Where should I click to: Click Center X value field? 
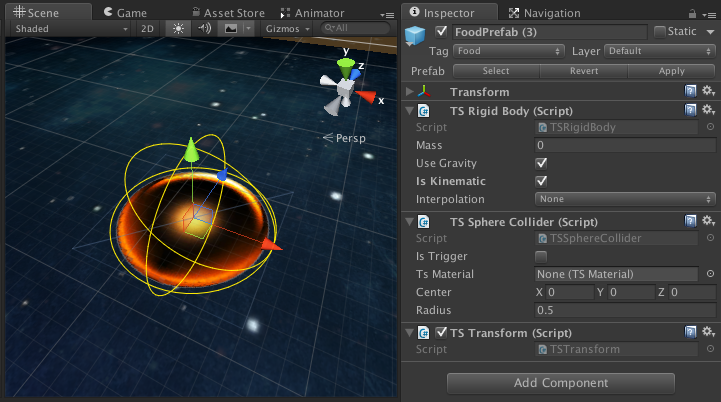[x=570, y=292]
